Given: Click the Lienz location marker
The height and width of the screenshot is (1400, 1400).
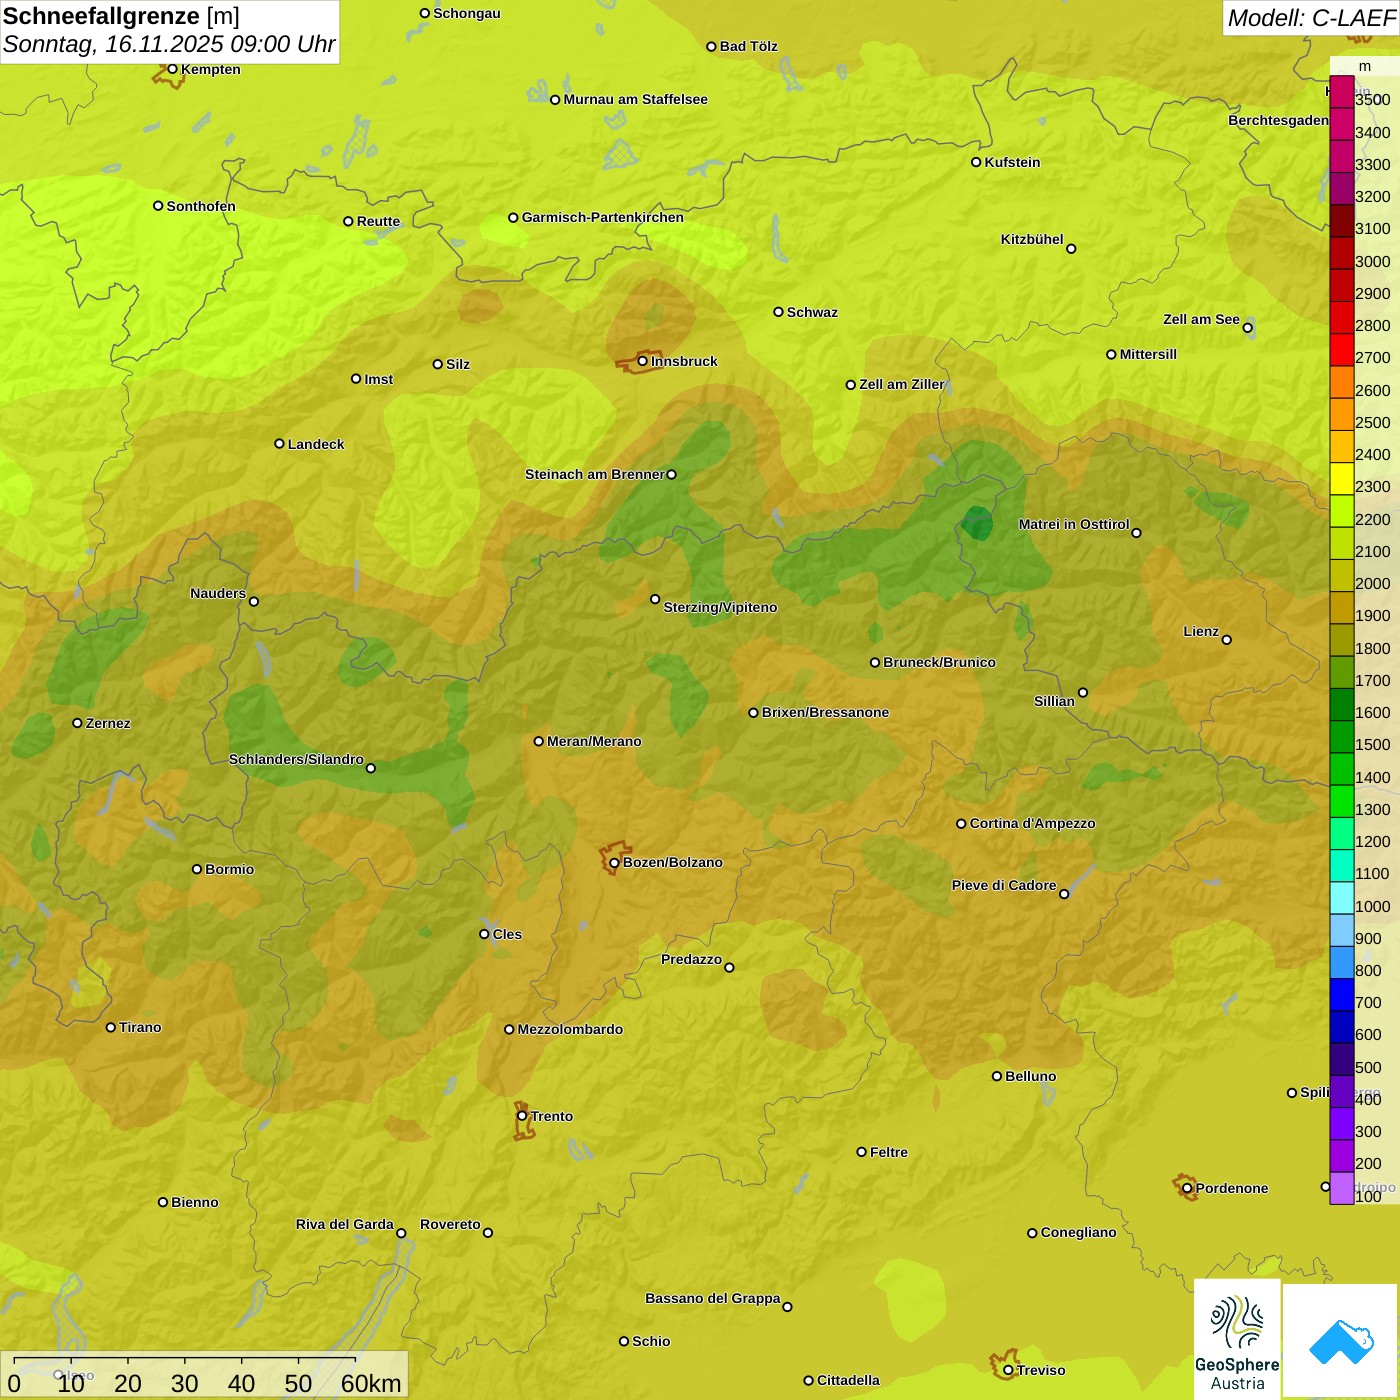Looking at the screenshot, I should pos(1227,640).
